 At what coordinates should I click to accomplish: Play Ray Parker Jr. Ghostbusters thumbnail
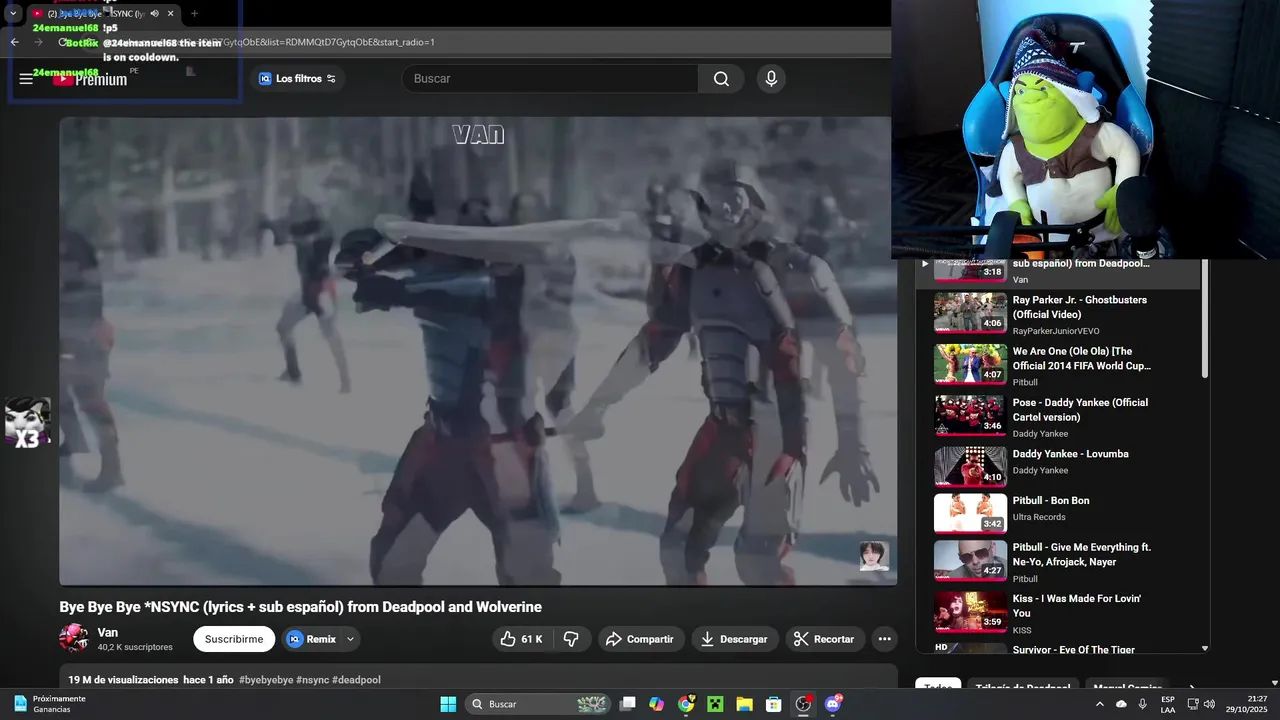[970, 312]
